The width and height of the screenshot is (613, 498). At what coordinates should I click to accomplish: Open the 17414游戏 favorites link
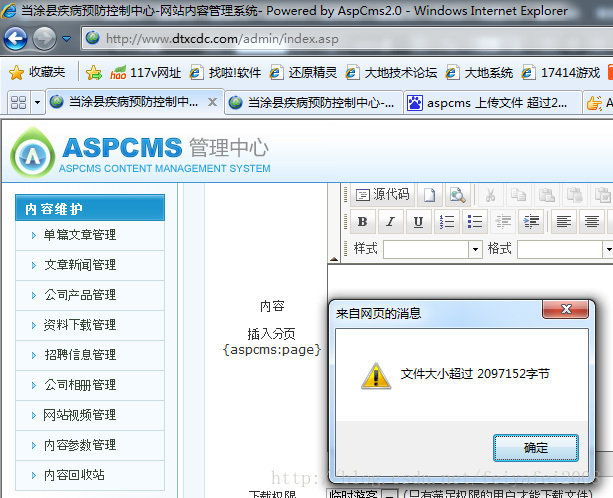coord(561,73)
